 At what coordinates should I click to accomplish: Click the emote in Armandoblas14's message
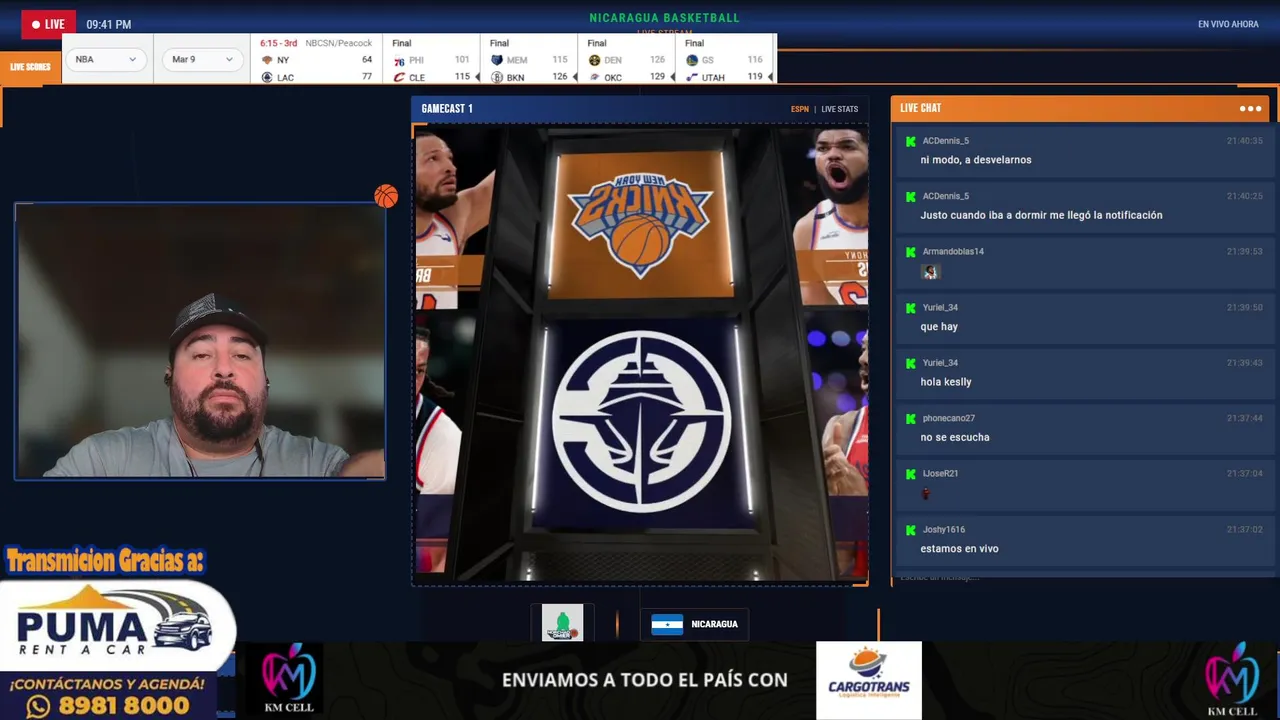pyautogui.click(x=930, y=271)
